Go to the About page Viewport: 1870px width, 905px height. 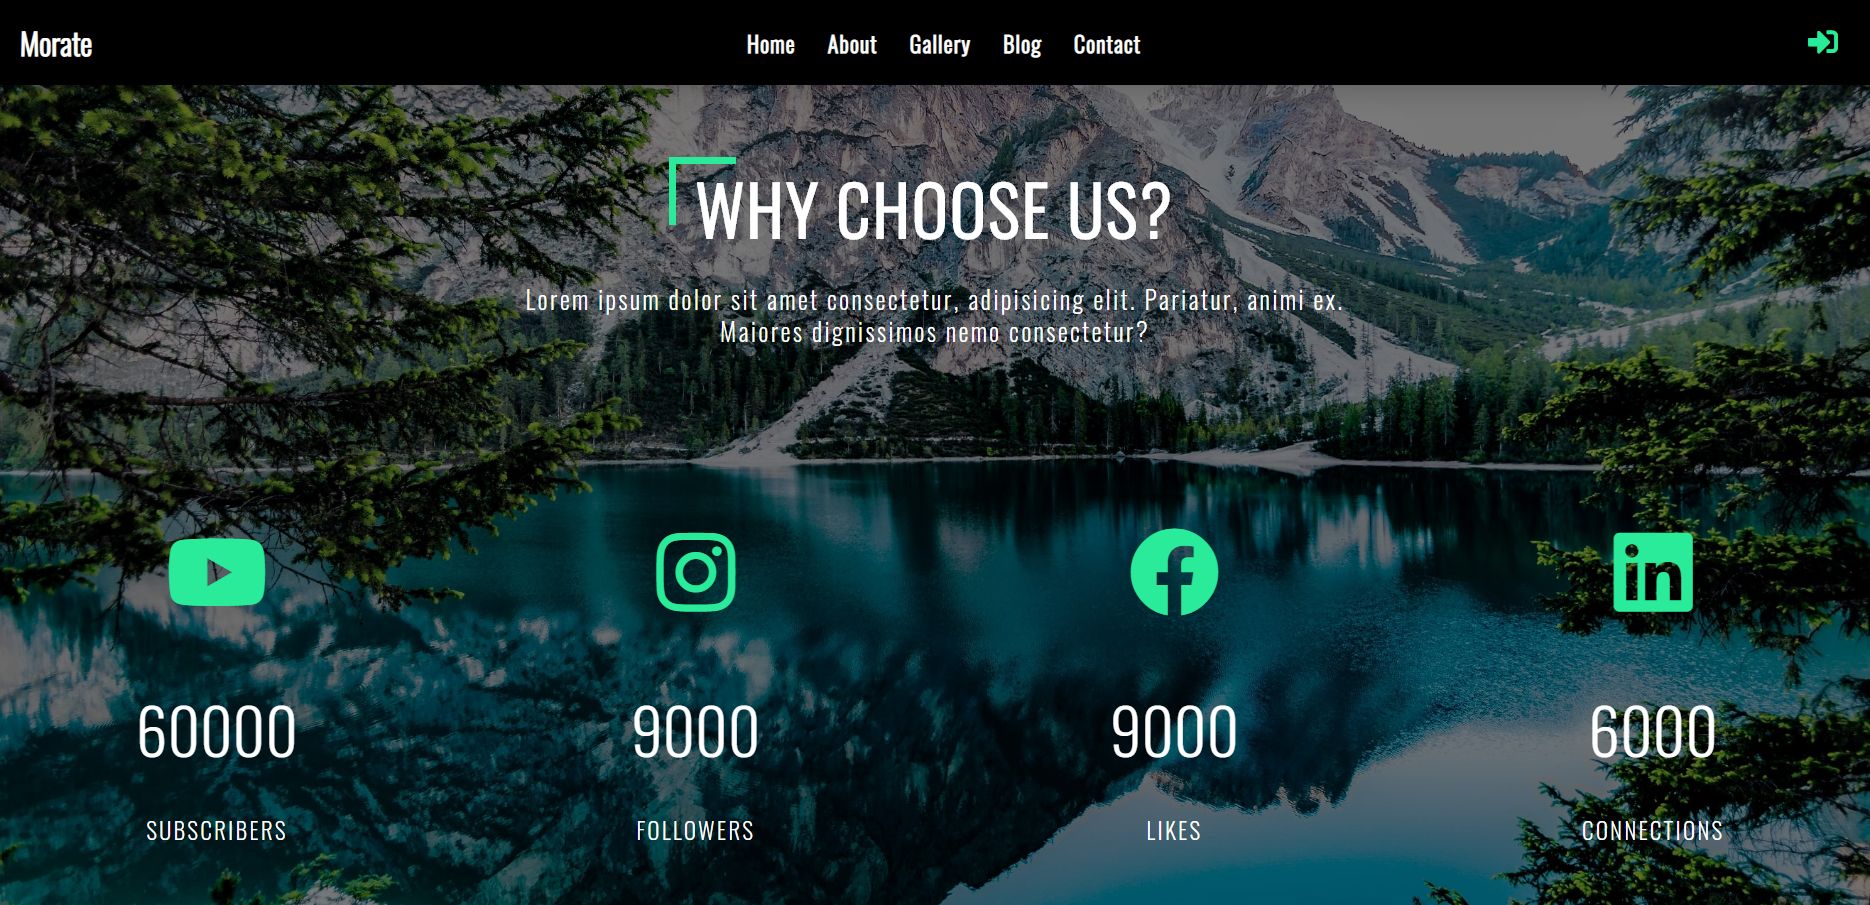pos(852,45)
